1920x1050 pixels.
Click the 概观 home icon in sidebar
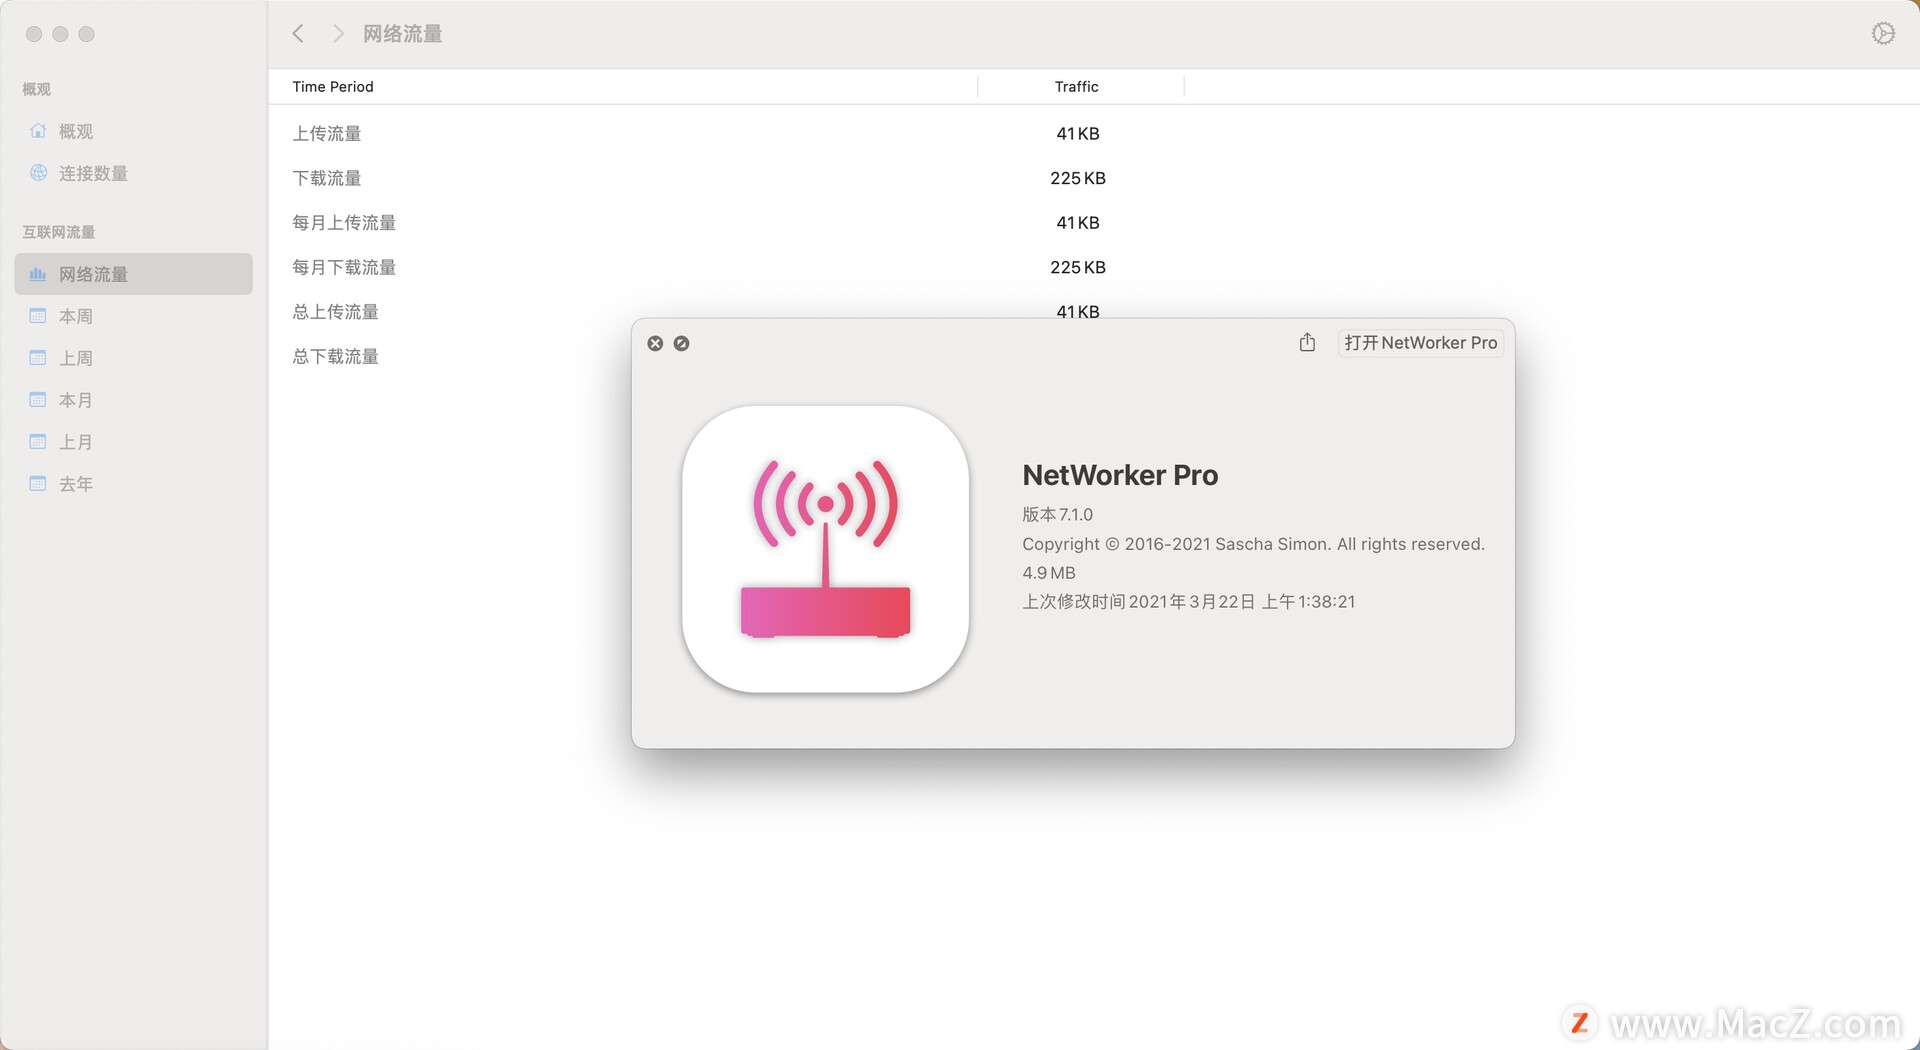click(x=38, y=131)
